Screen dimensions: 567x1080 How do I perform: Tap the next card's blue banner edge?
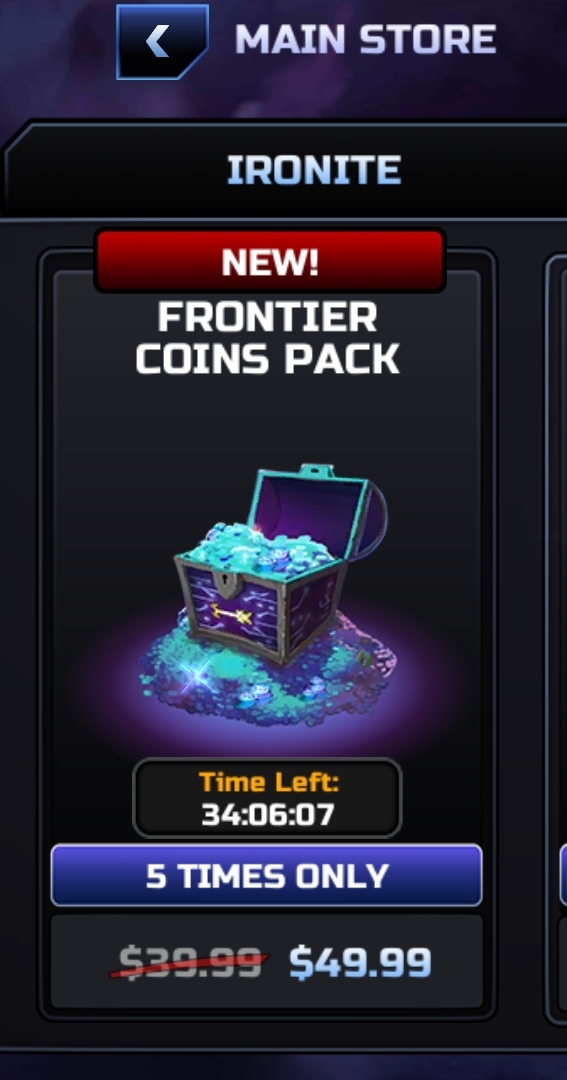(563, 875)
